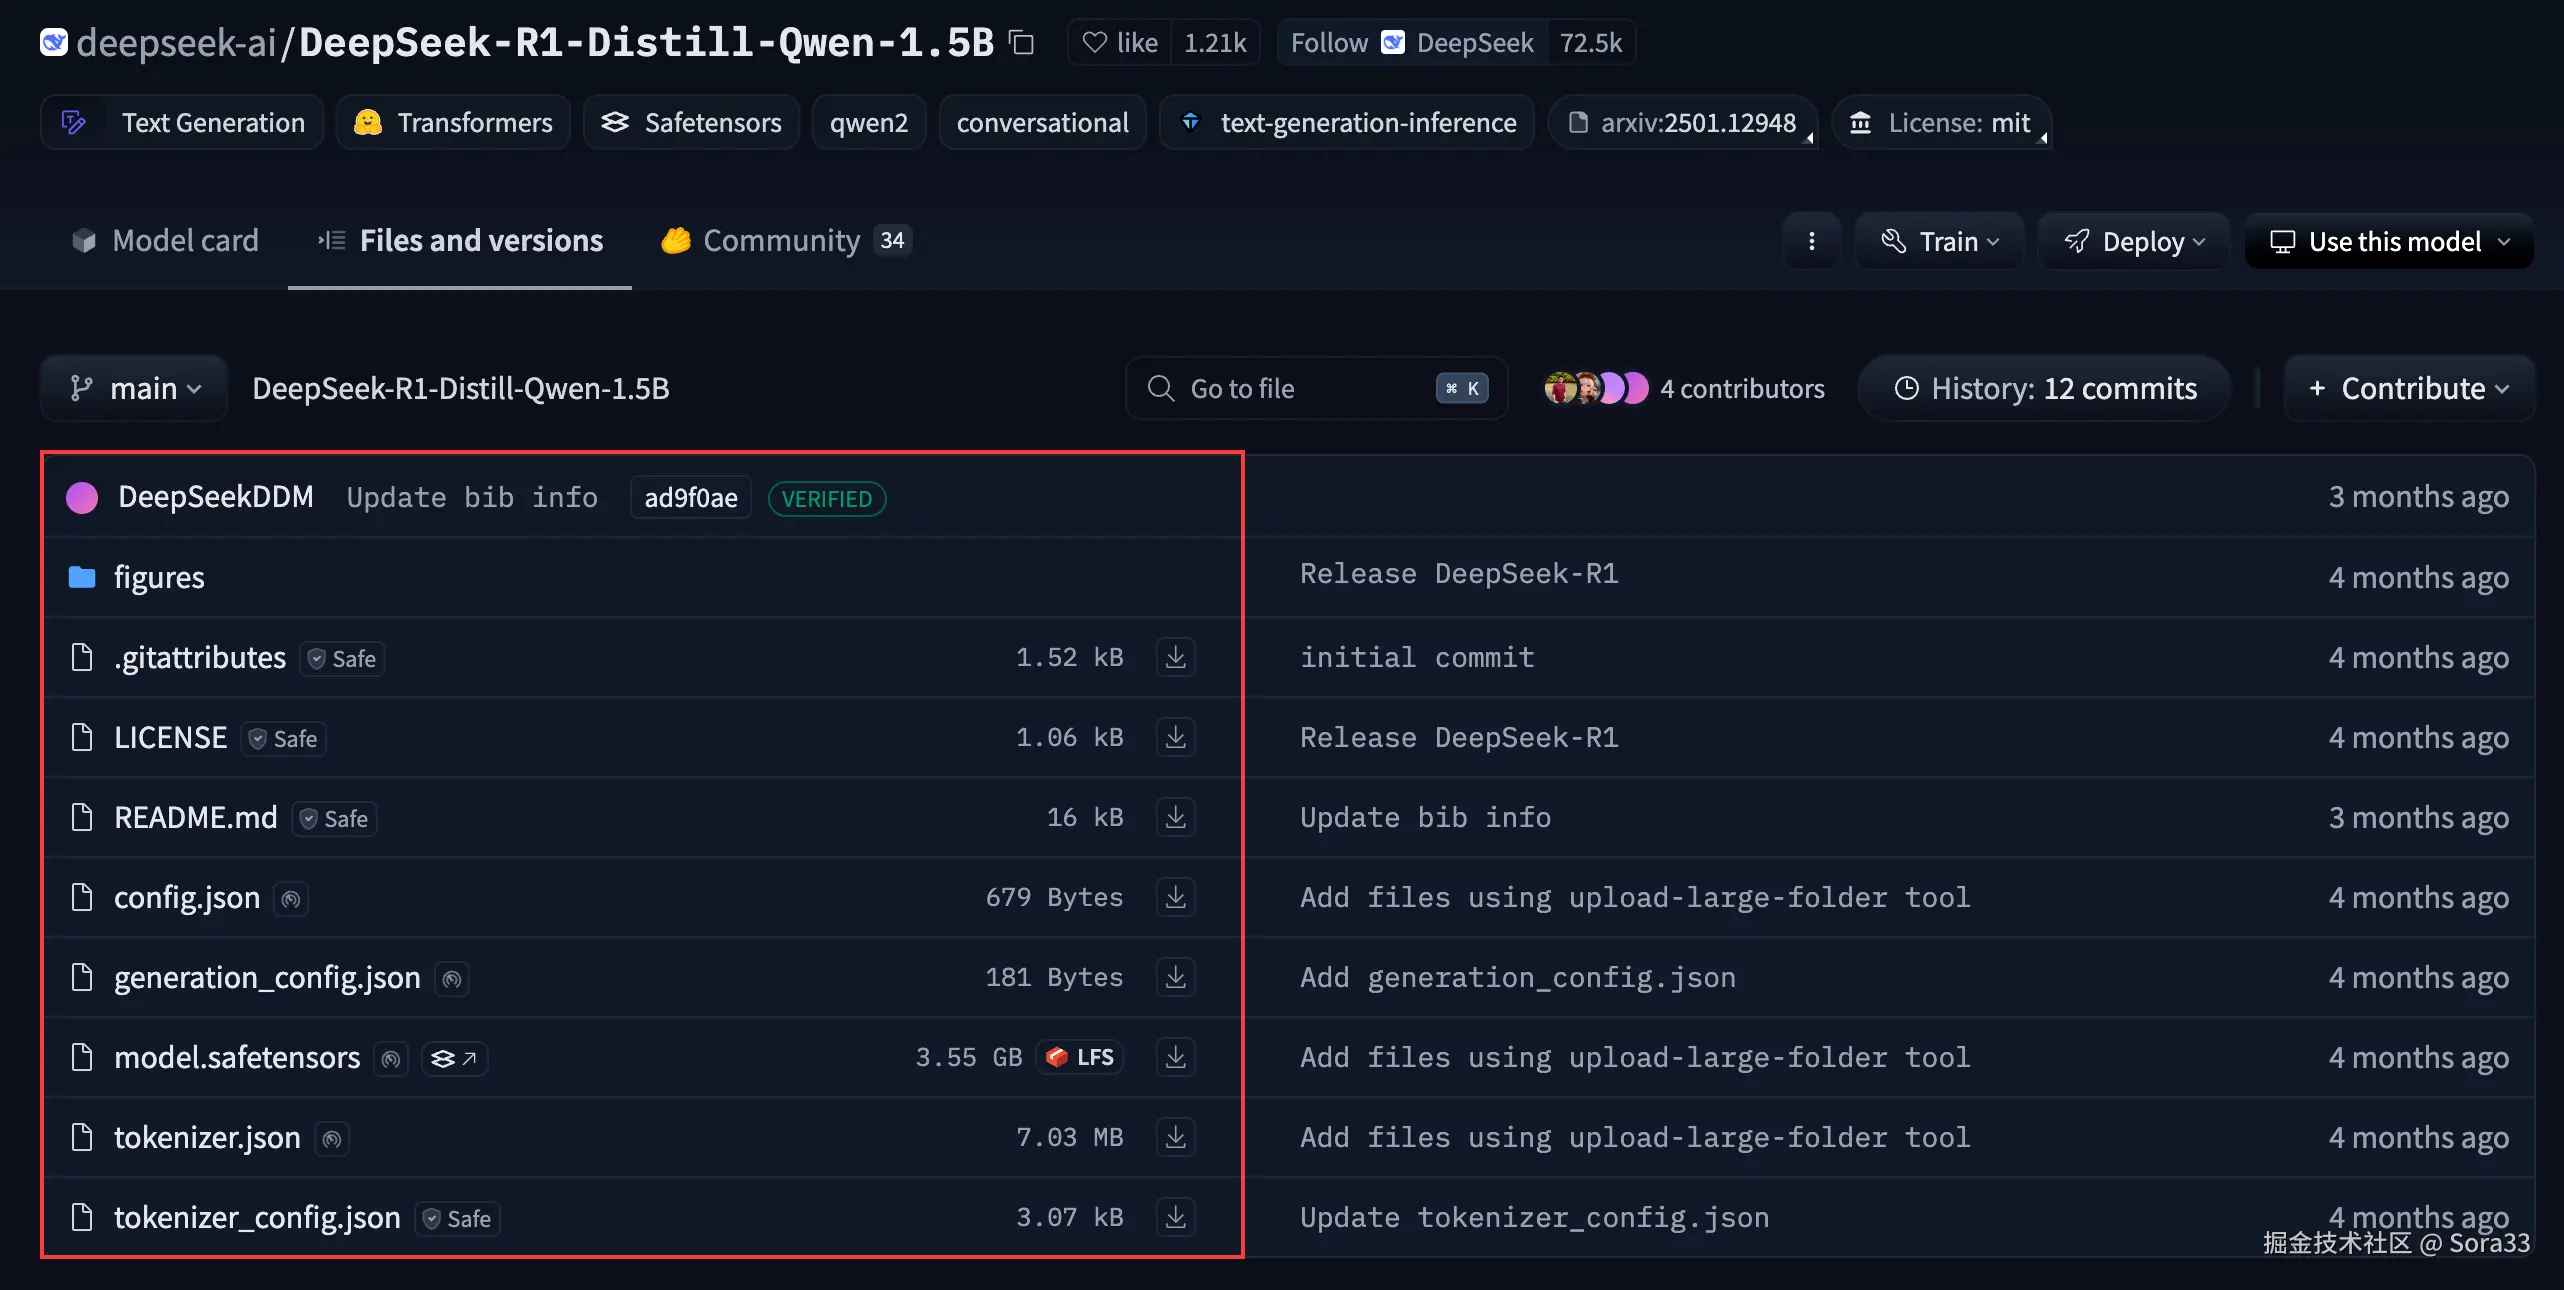
Task: Download the .gitattributes file
Action: coord(1176,658)
